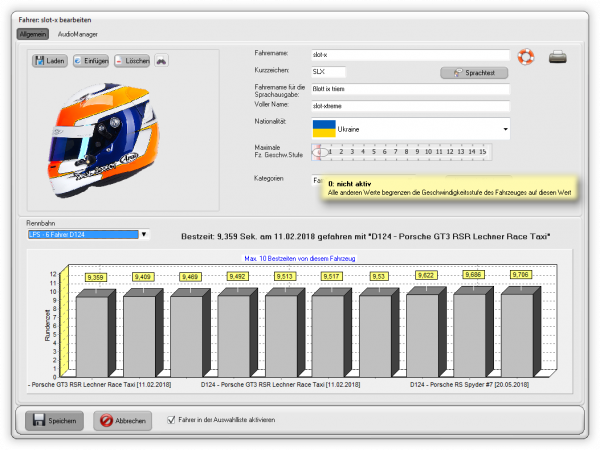Click the printer icon
The image size is (600, 450).
click(557, 57)
